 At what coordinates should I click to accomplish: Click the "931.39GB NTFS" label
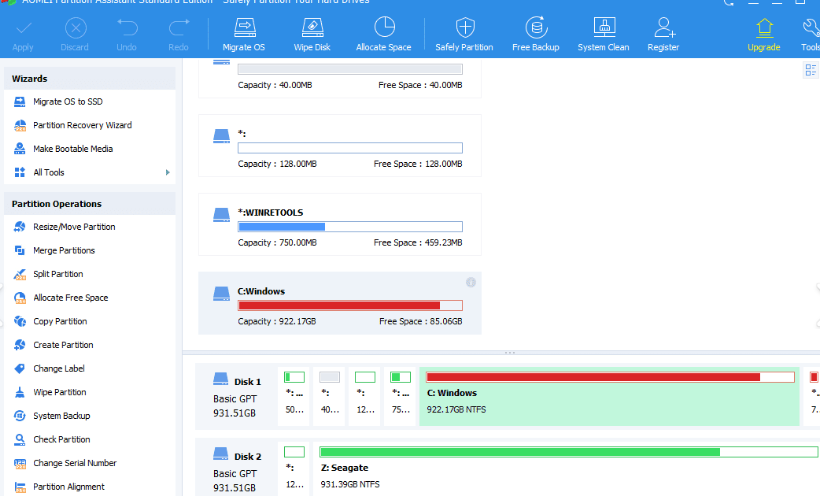pyautogui.click(x=350, y=484)
